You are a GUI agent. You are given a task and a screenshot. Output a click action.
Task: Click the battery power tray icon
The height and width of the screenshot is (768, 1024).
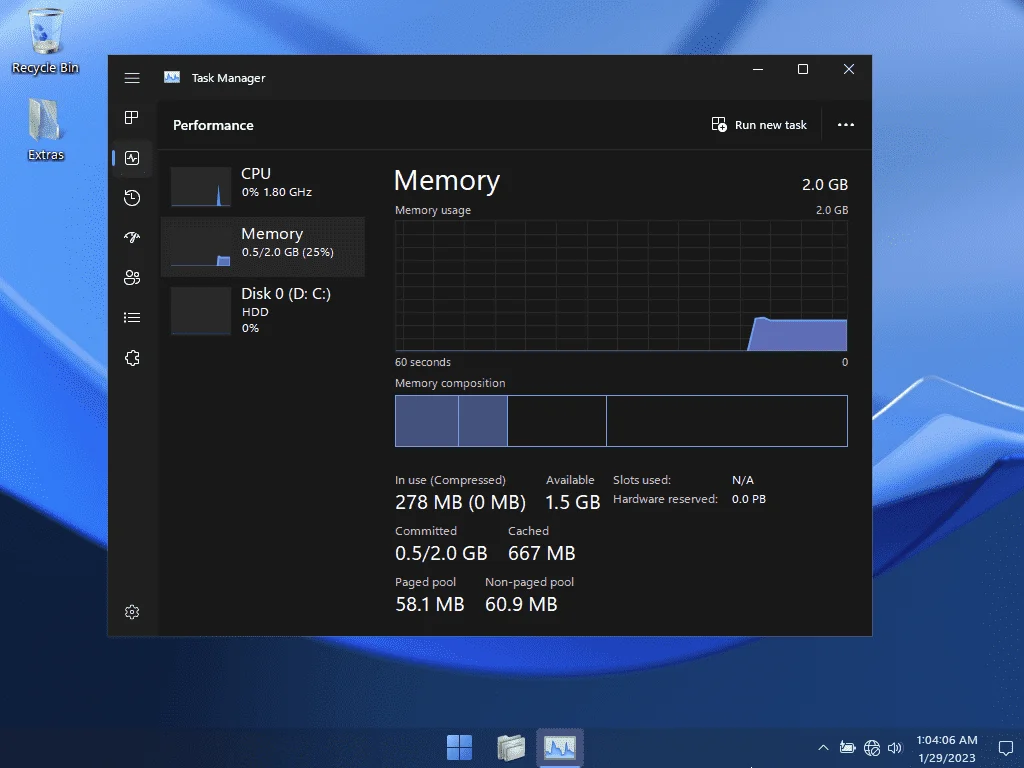coord(848,748)
